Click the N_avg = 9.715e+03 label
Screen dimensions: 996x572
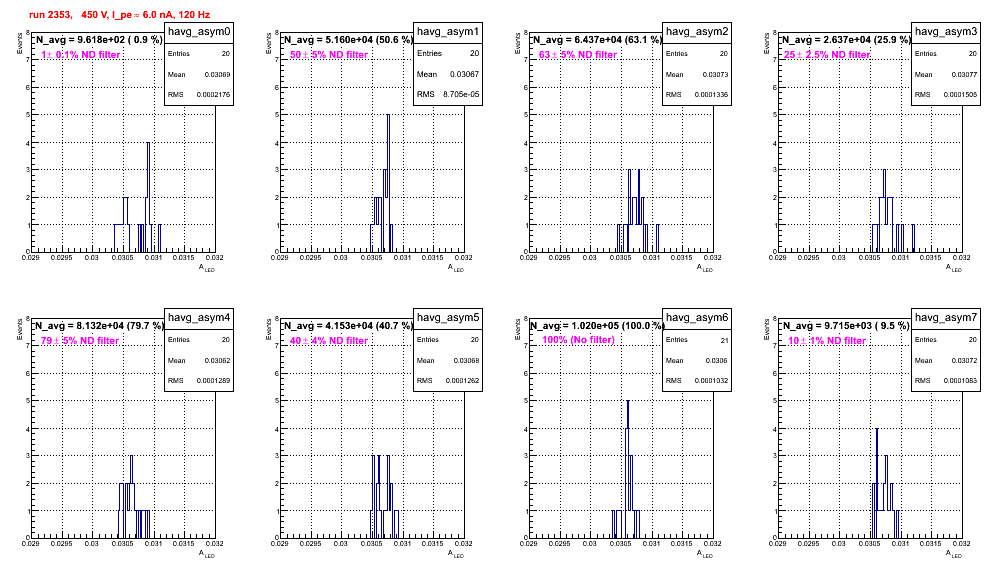point(846,325)
